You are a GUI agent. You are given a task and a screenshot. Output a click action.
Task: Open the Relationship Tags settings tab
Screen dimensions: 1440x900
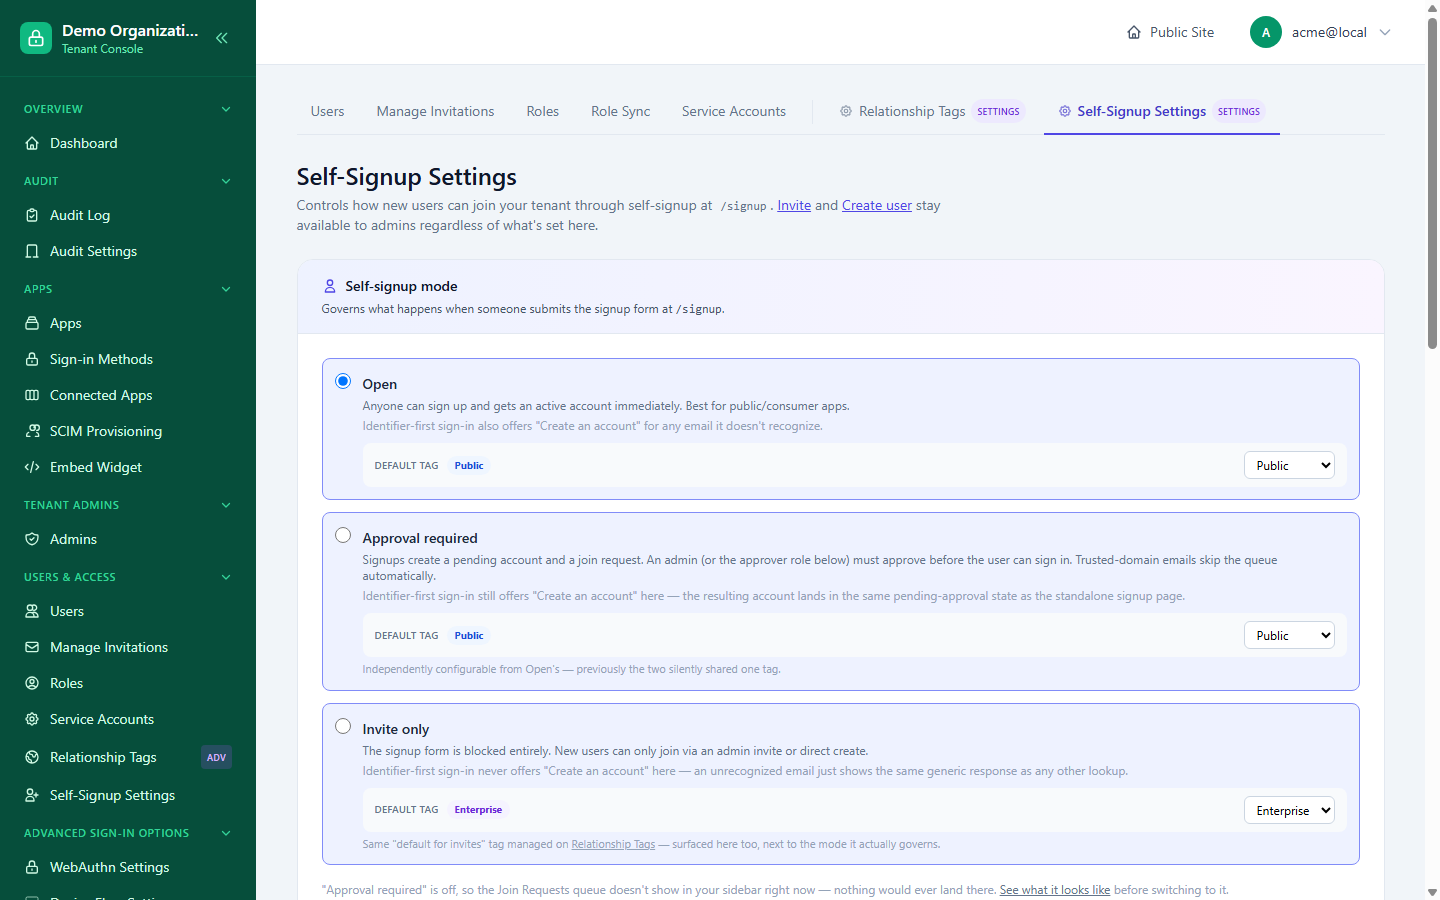(932, 111)
